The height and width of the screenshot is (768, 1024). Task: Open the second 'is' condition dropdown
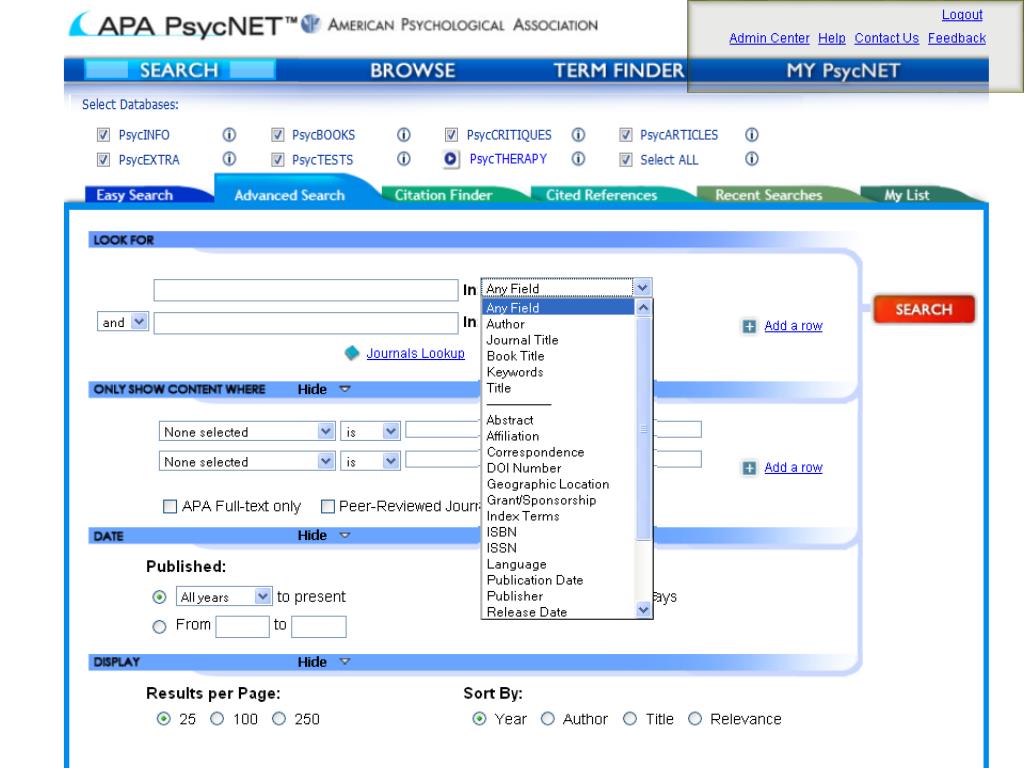click(370, 461)
